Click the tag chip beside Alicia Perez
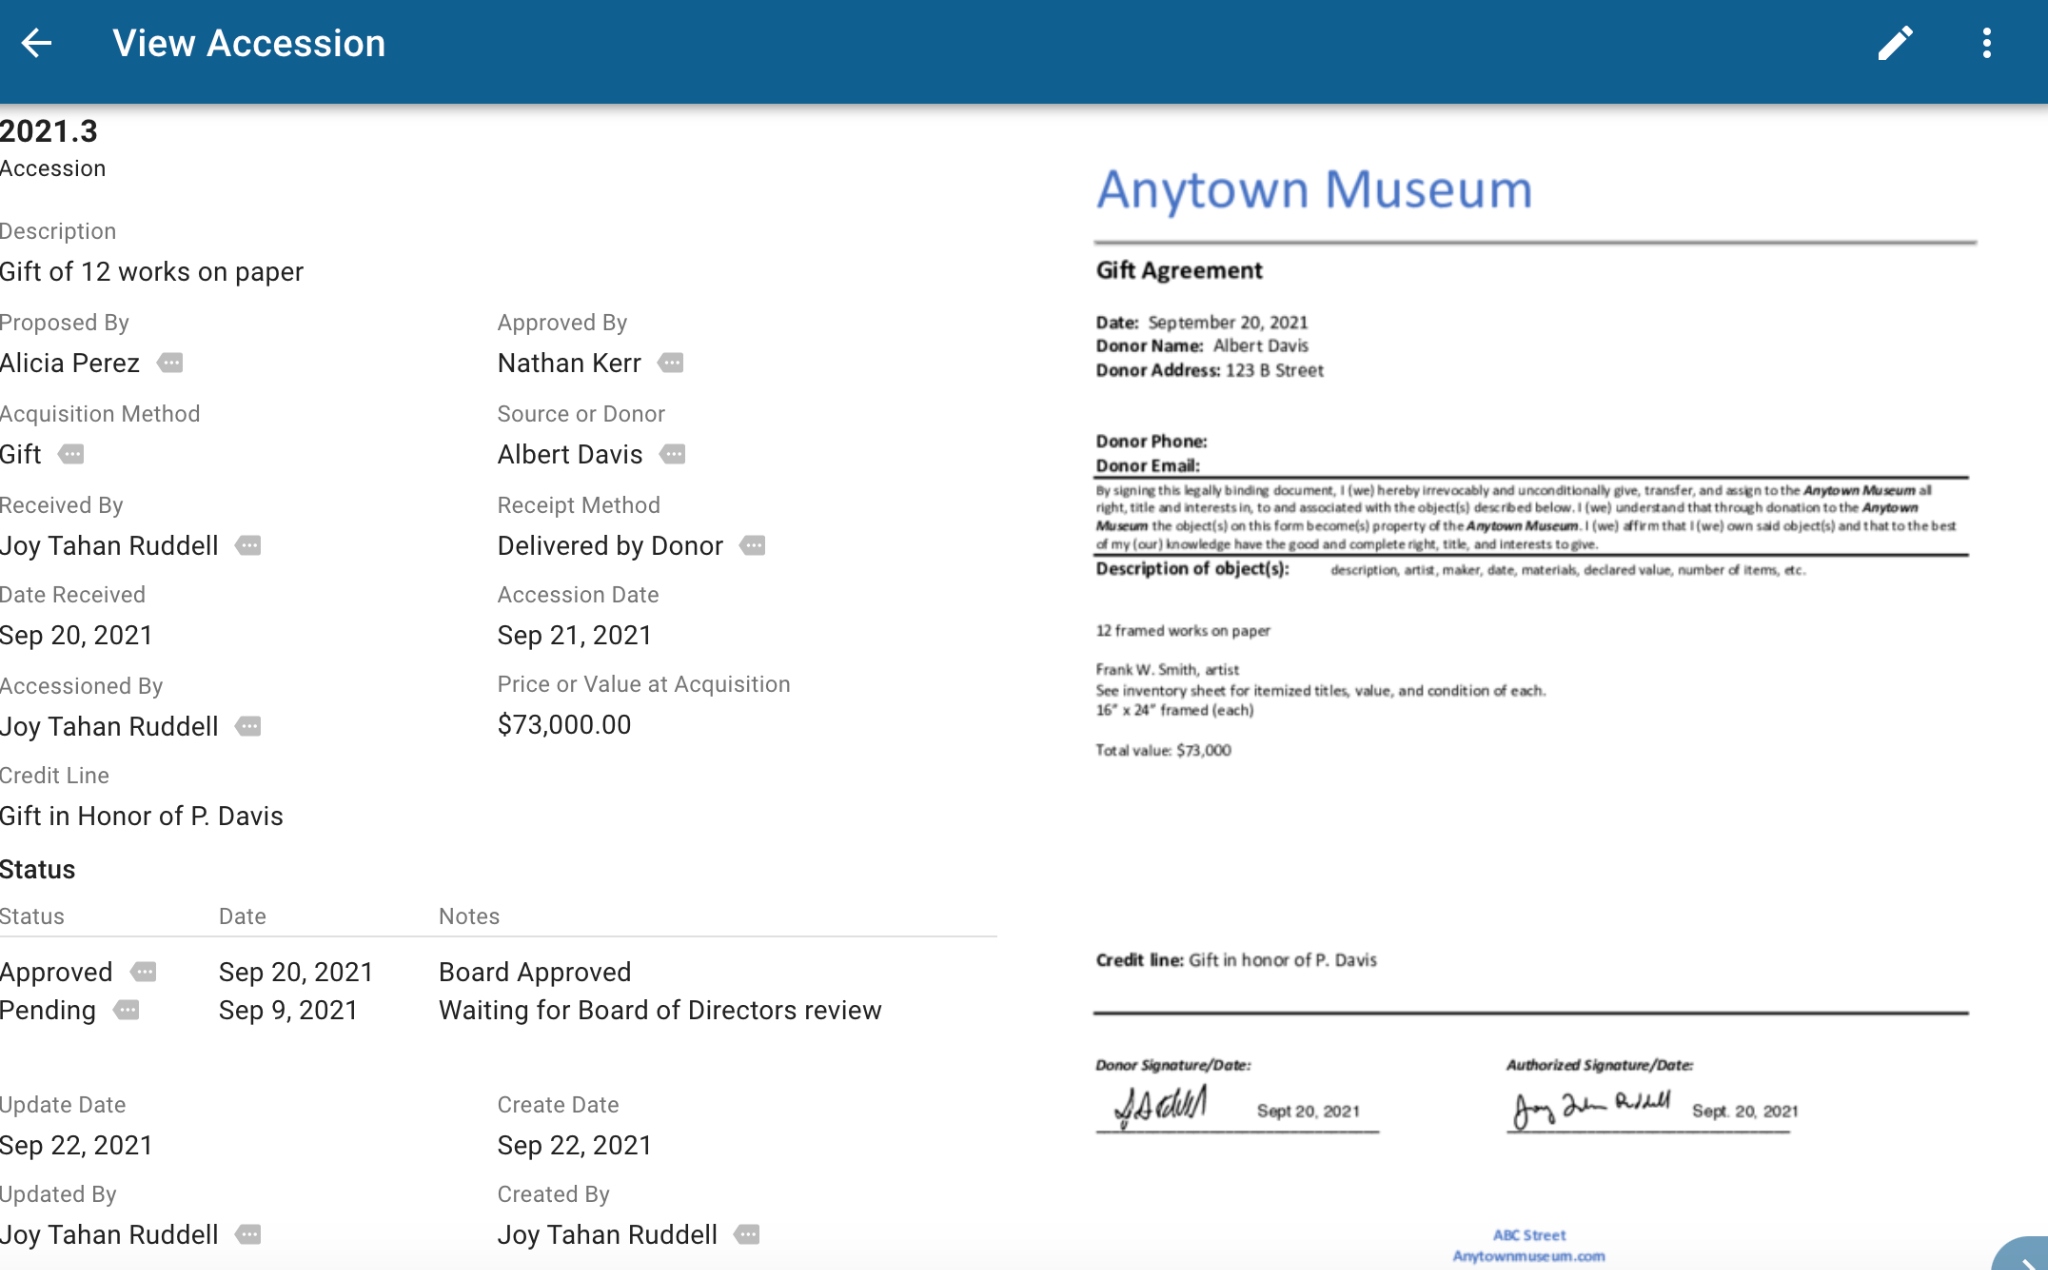This screenshot has height=1270, width=2048. [170, 363]
